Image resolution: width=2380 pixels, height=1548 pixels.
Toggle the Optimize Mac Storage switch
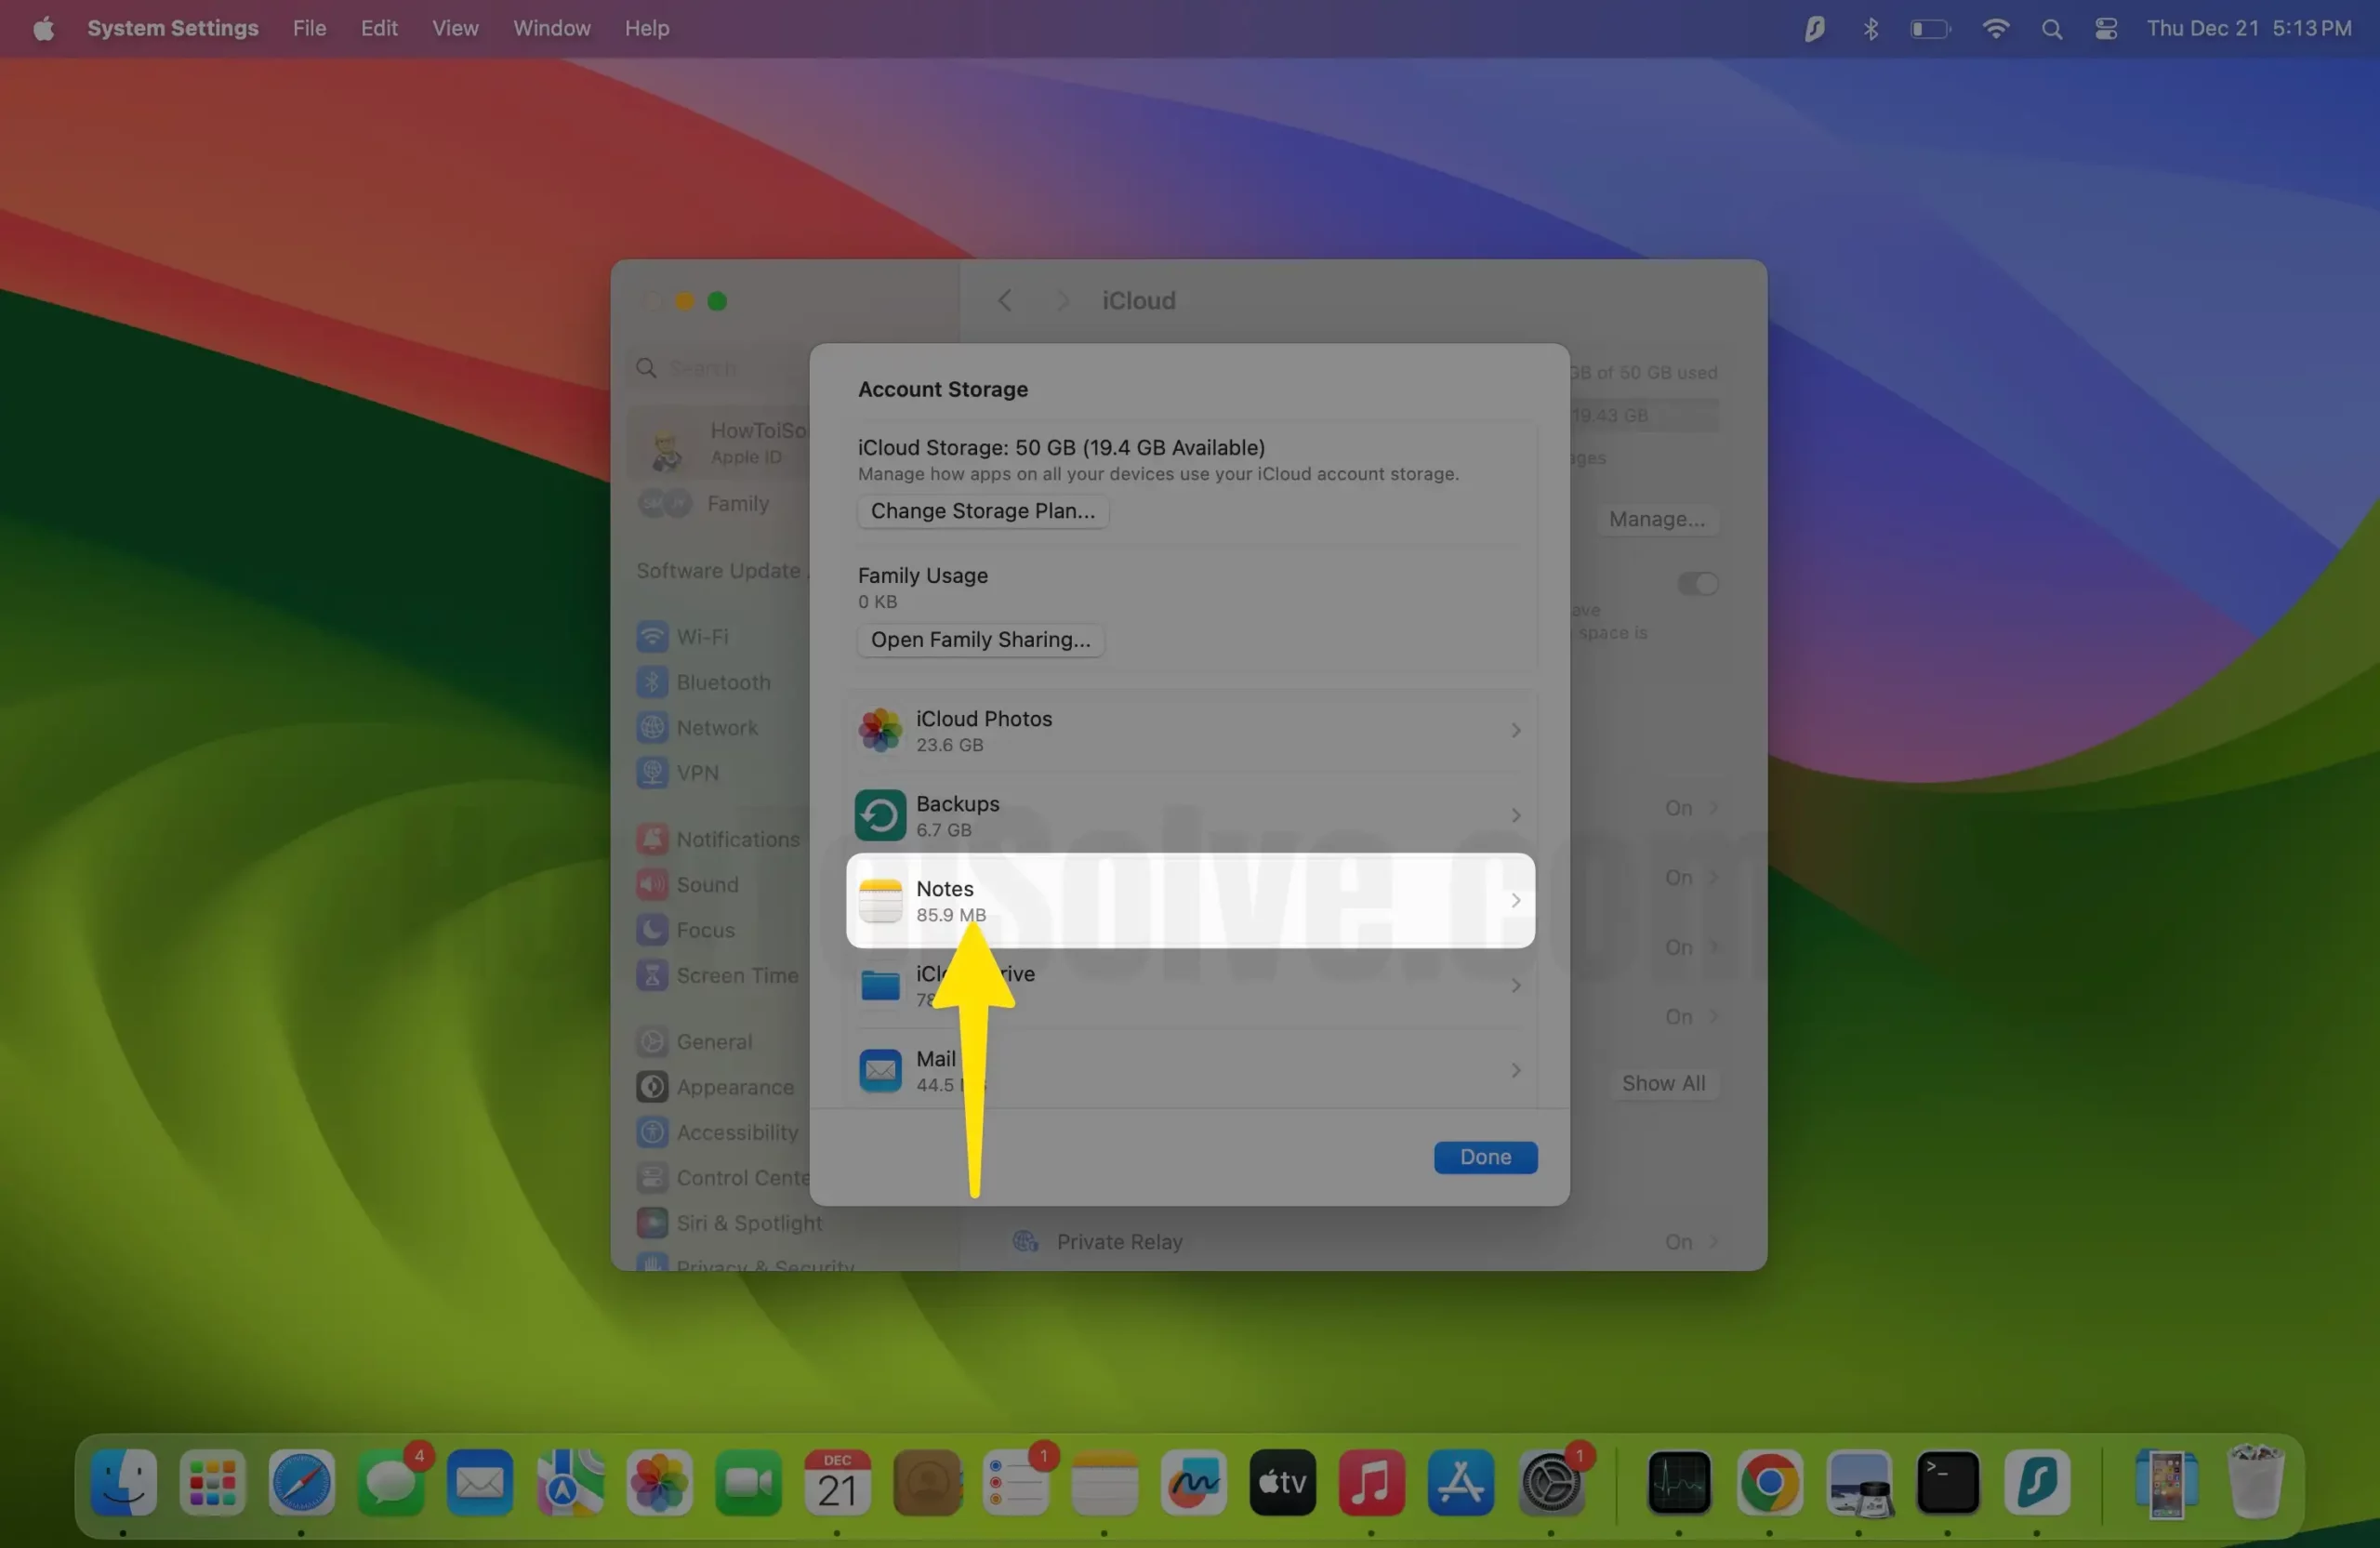(1697, 583)
